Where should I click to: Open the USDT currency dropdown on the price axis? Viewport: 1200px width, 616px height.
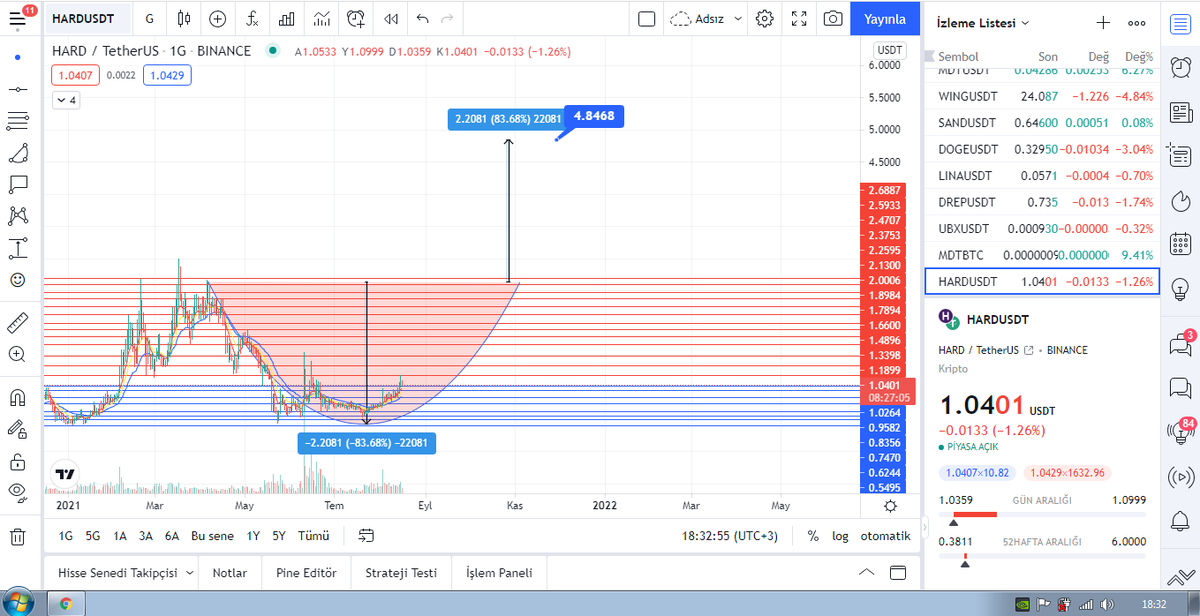(x=888, y=50)
